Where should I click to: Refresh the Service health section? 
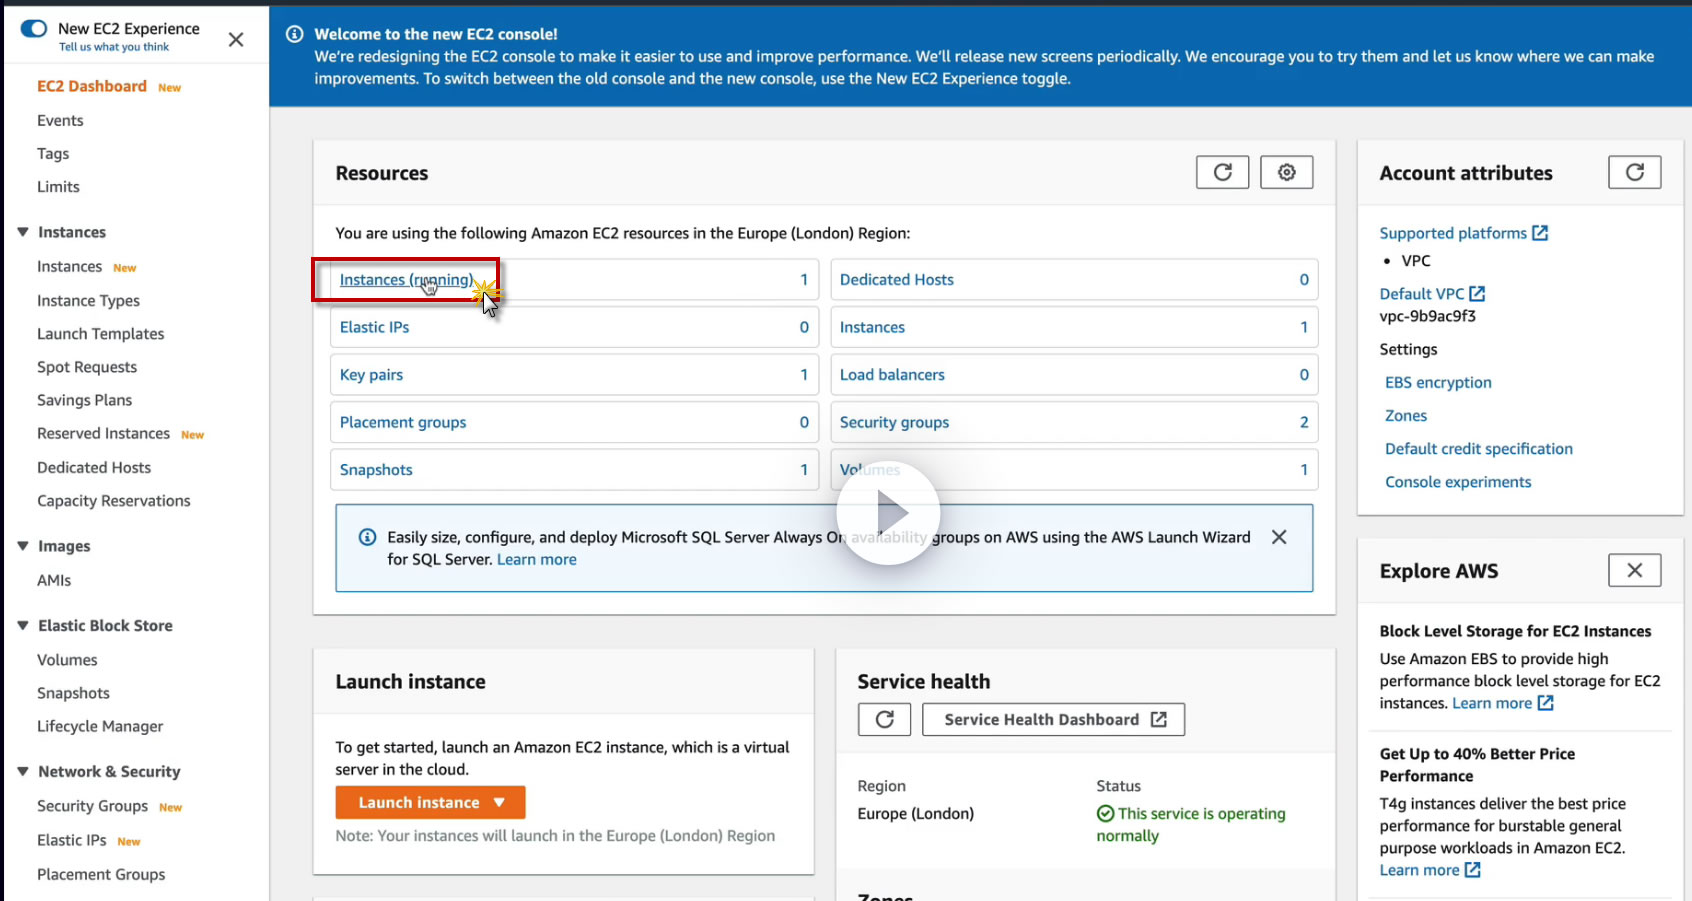(x=884, y=719)
